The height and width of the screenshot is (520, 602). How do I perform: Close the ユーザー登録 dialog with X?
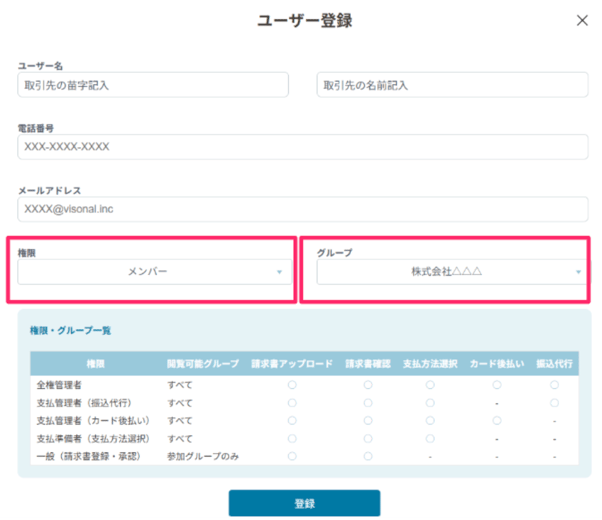click(583, 20)
